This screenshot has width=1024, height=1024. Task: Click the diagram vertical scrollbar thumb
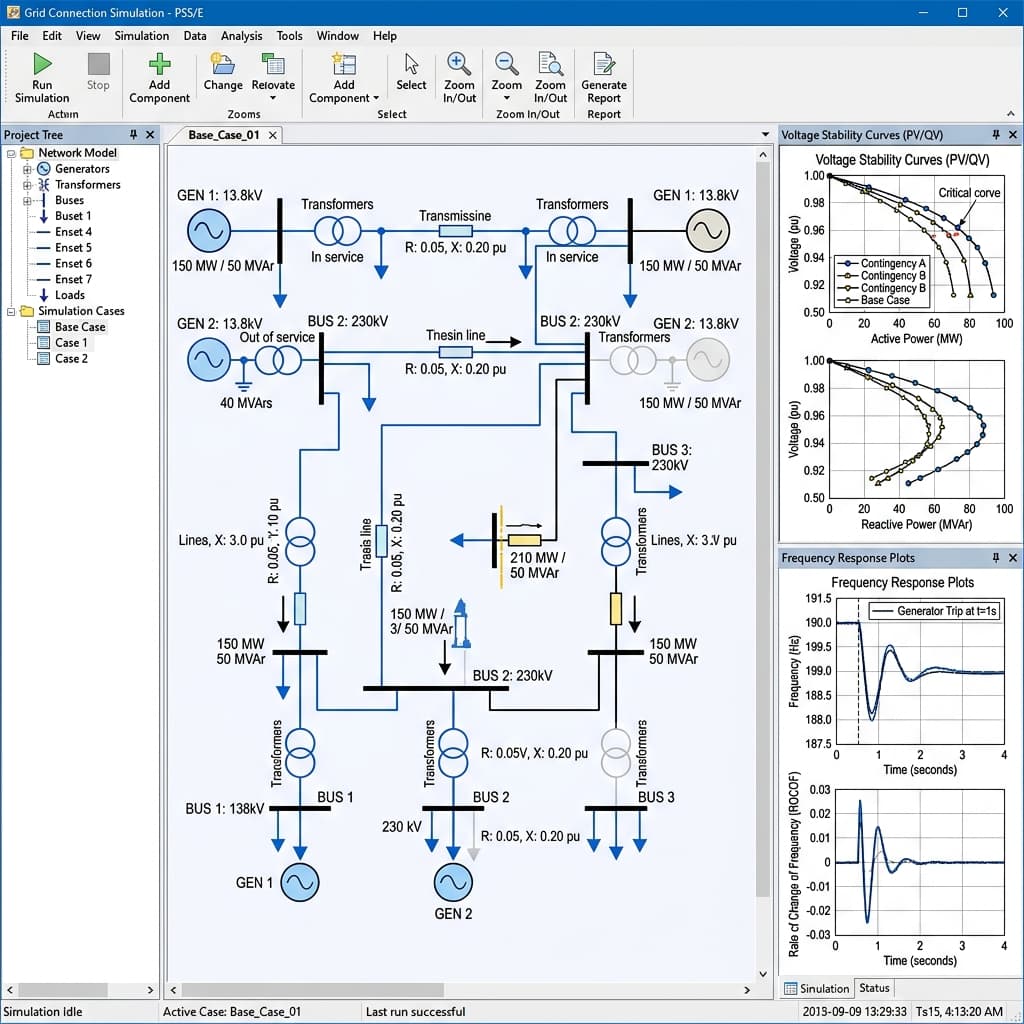coord(763,530)
